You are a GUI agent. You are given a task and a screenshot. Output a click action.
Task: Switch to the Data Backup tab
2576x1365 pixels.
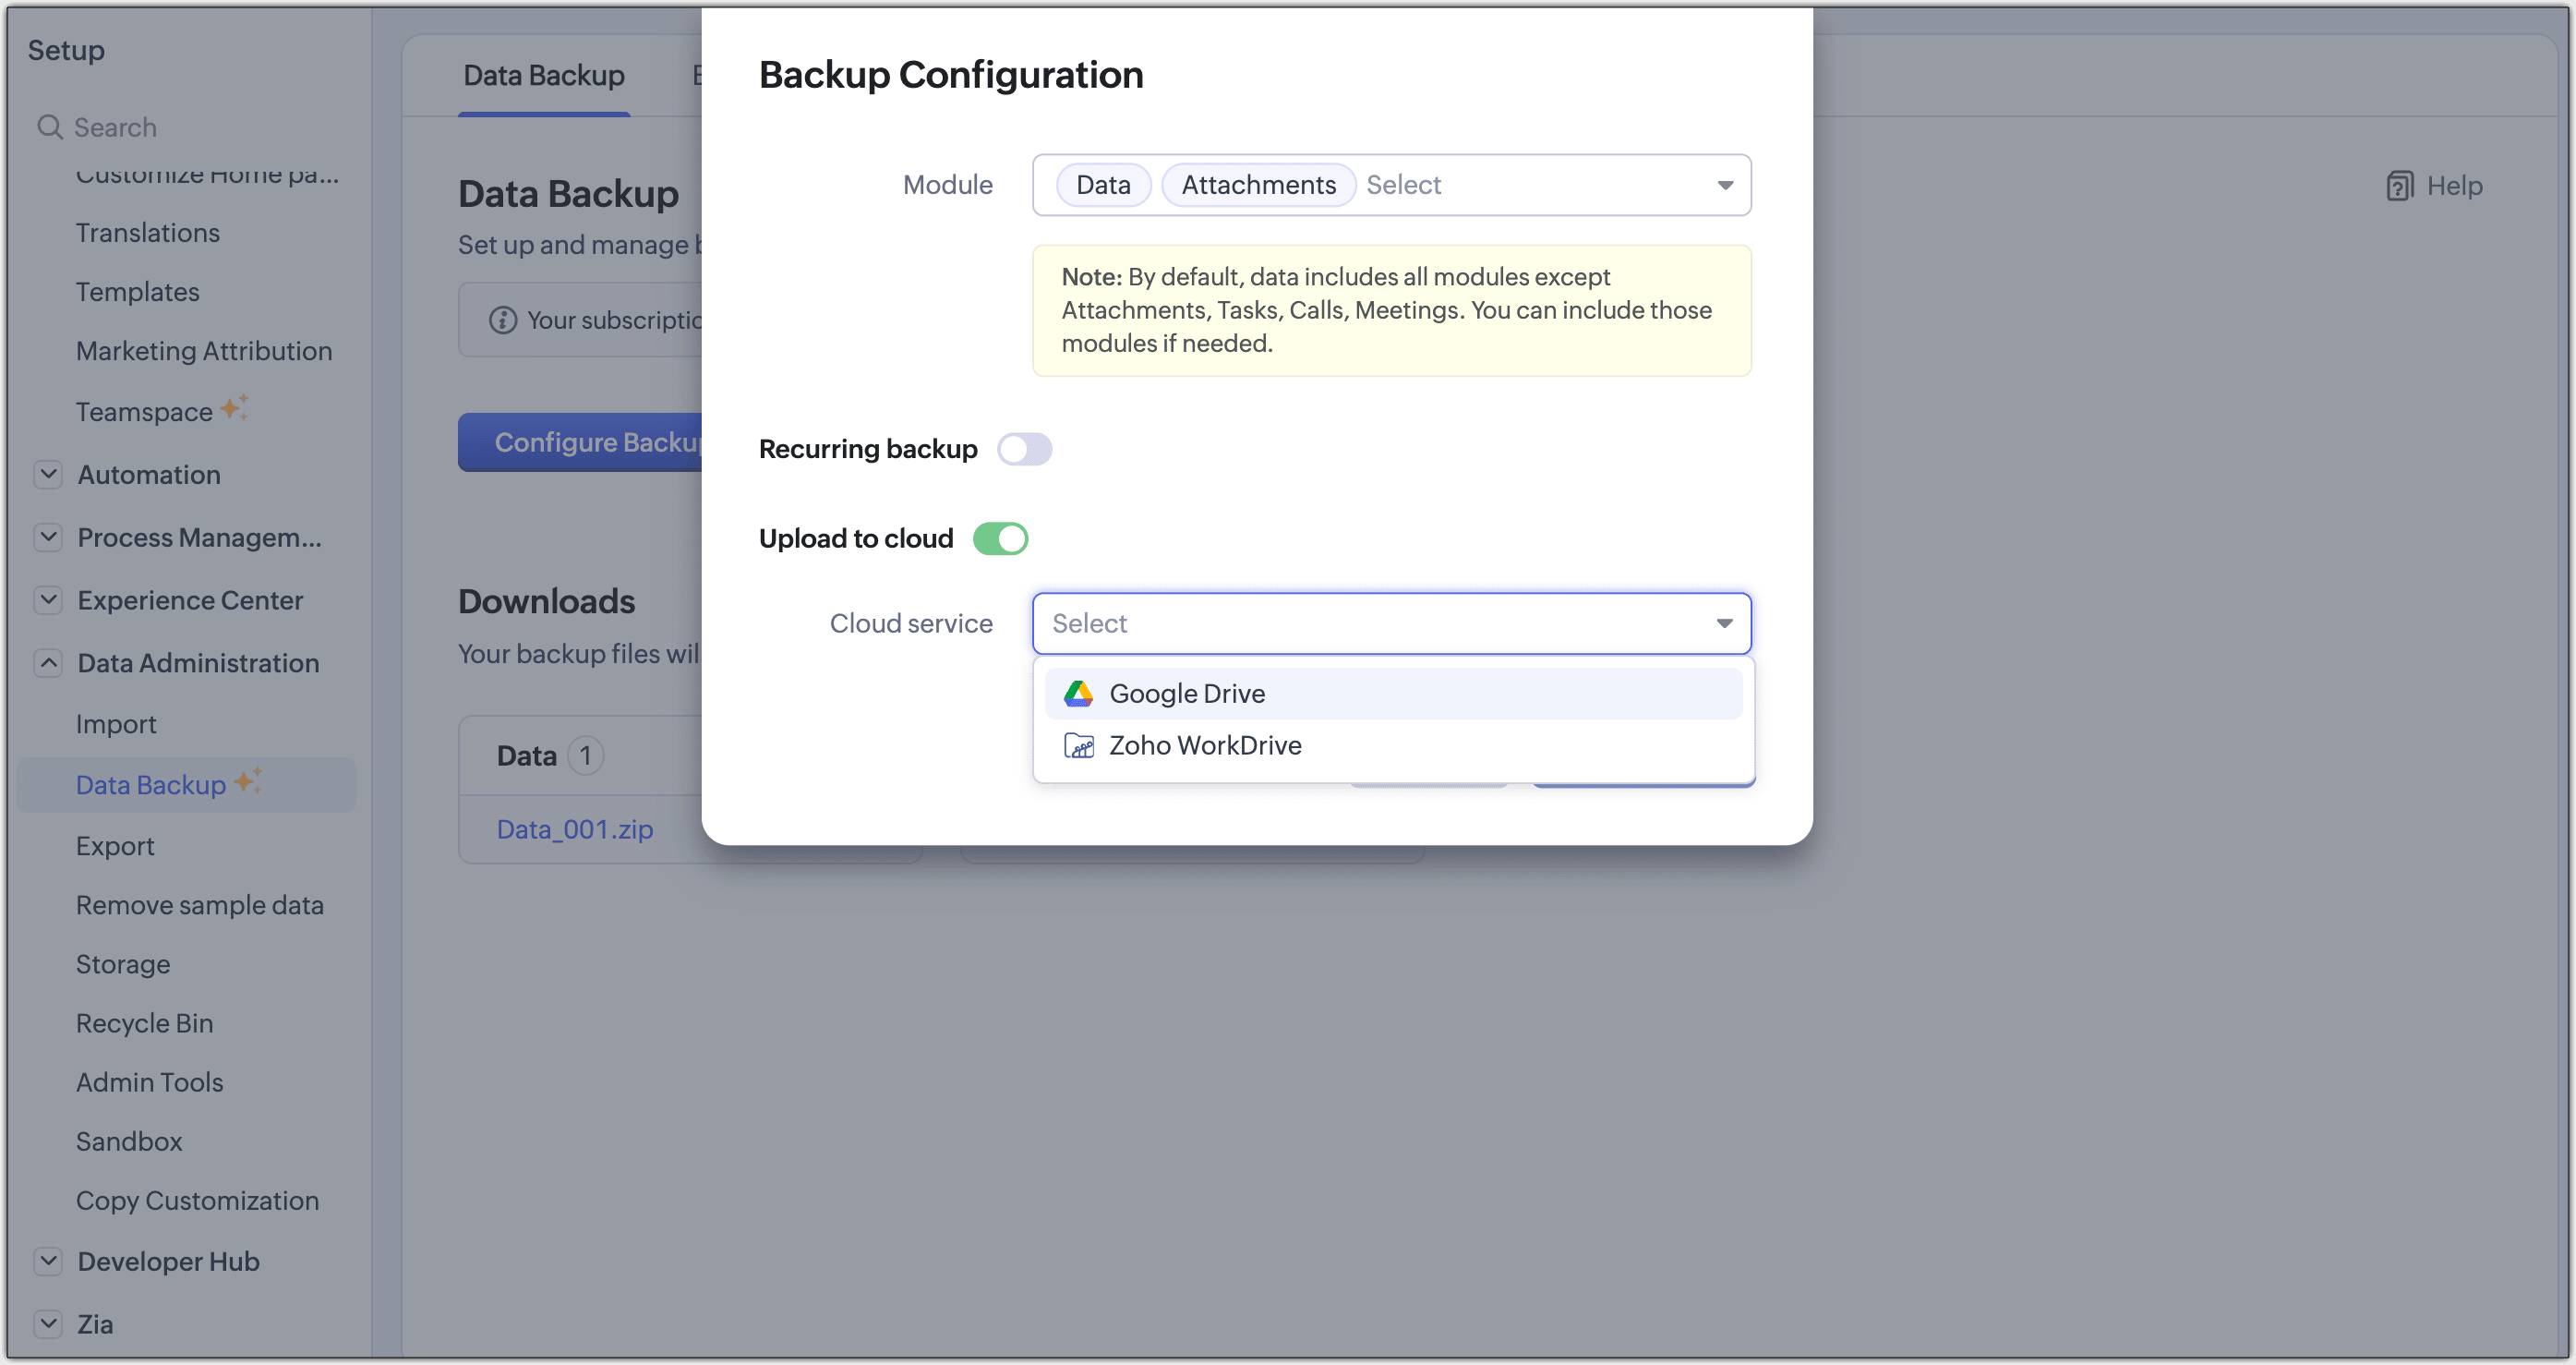[544, 76]
